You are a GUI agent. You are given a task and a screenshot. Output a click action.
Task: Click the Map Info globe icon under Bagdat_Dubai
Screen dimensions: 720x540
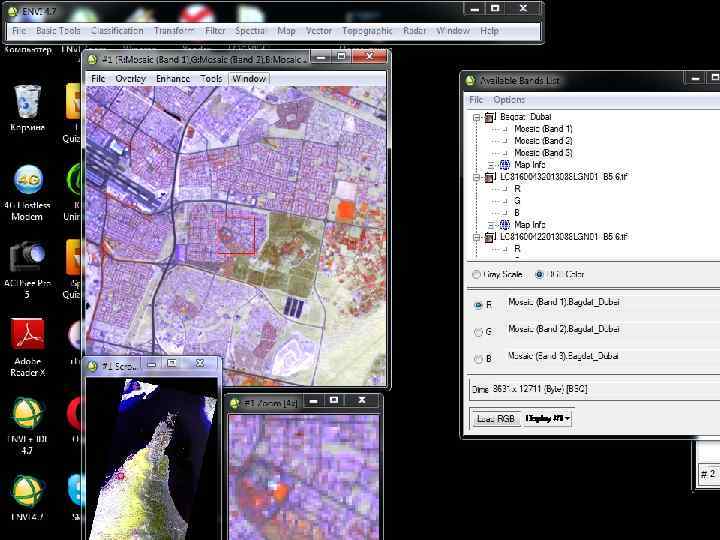(504, 164)
